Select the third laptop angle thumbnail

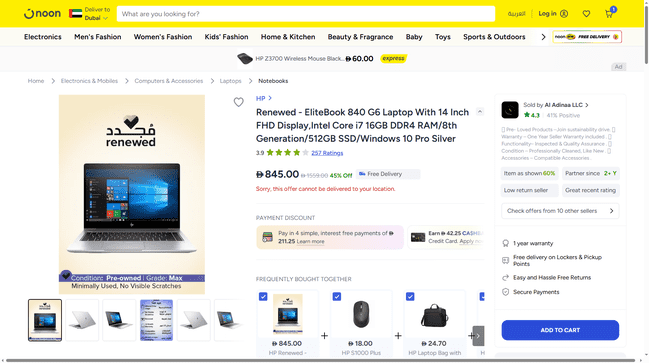coord(119,320)
